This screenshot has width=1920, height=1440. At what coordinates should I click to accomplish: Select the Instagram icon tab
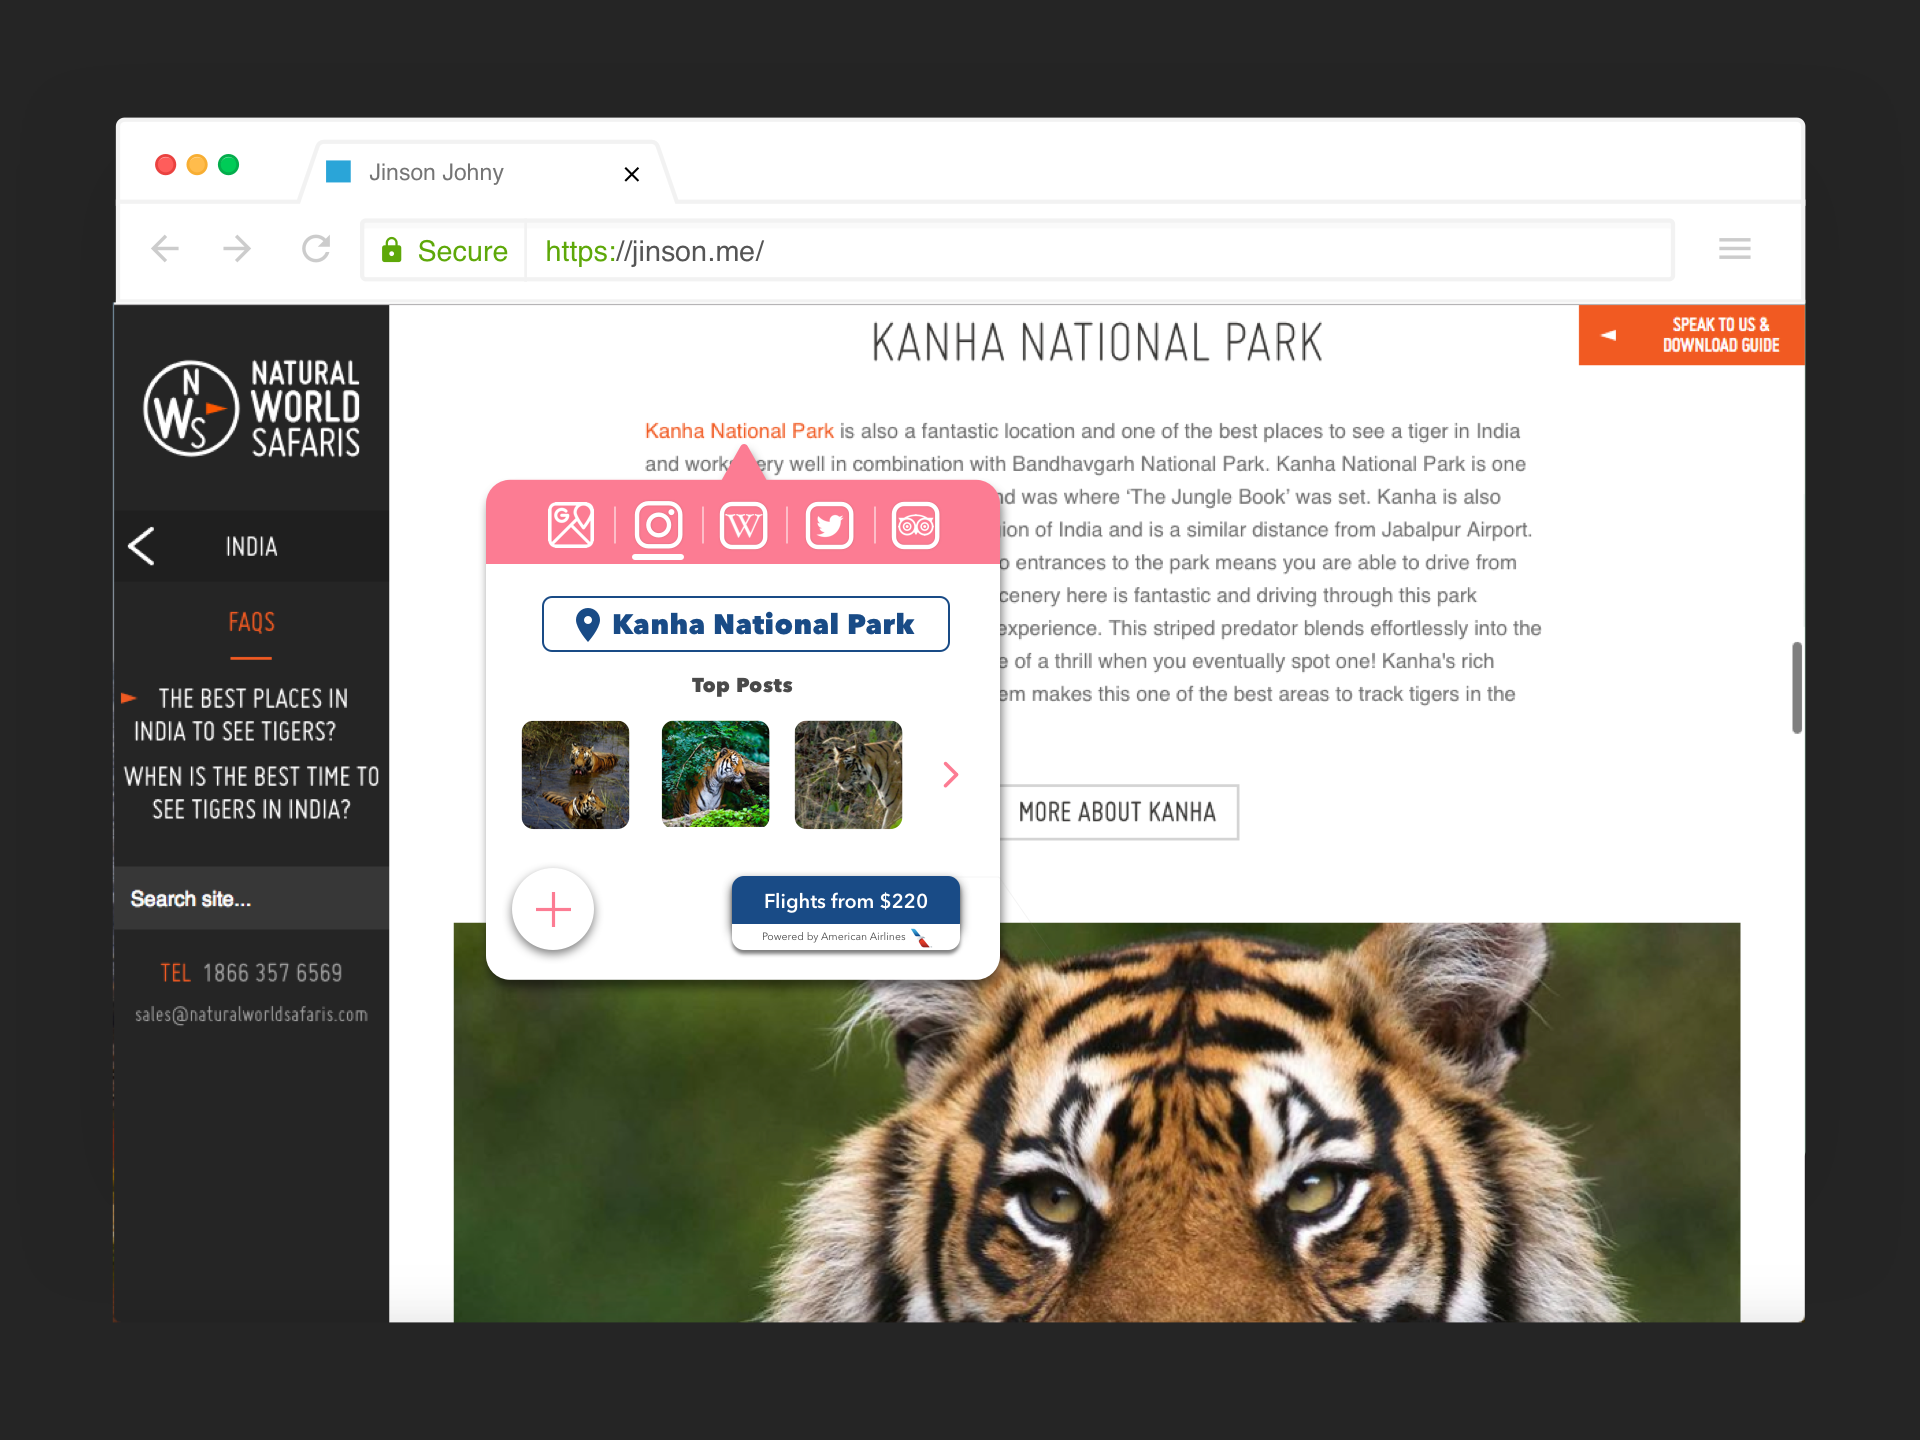pyautogui.click(x=658, y=525)
